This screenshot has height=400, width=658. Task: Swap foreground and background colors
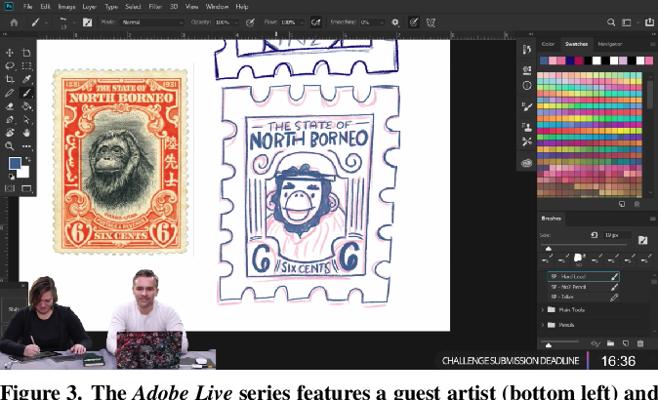tap(28, 159)
